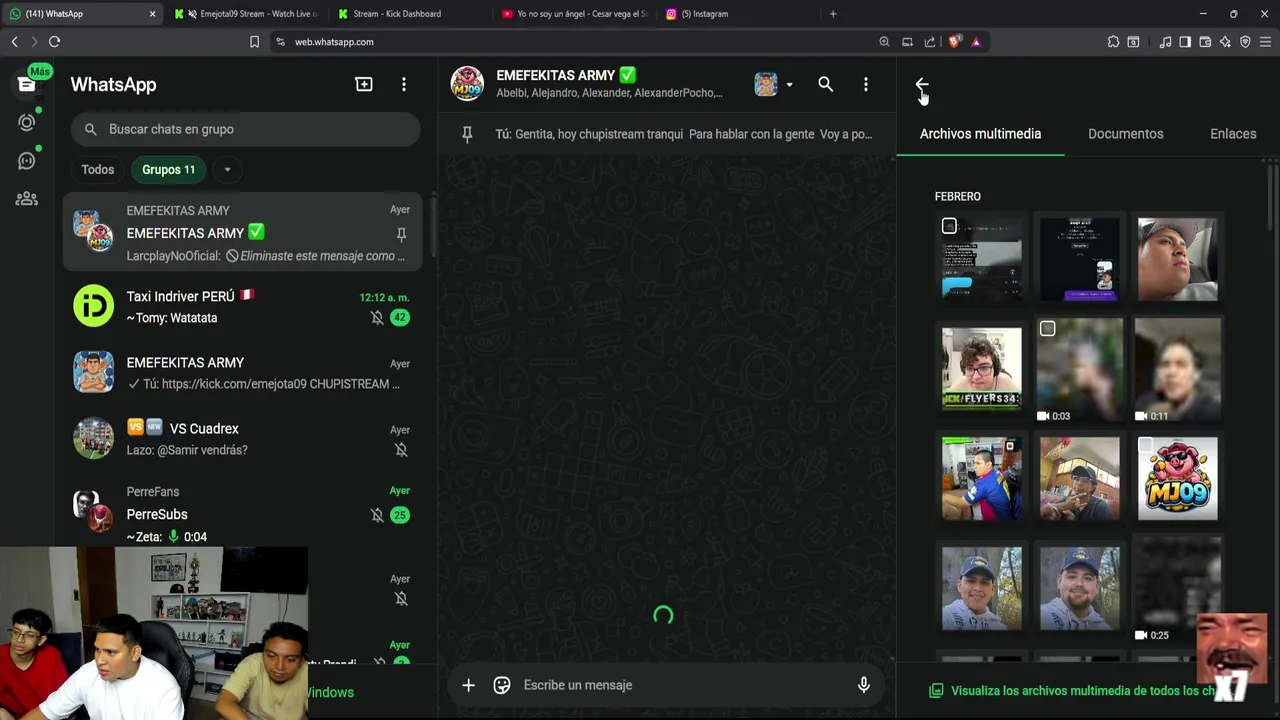Open PerreSubs chat in PerreFans

pos(242,513)
